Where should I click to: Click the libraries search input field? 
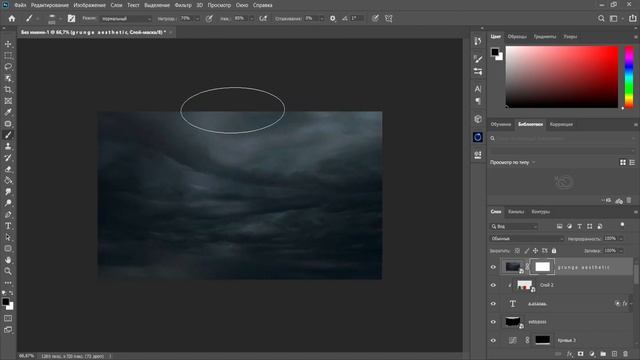[x=562, y=138]
